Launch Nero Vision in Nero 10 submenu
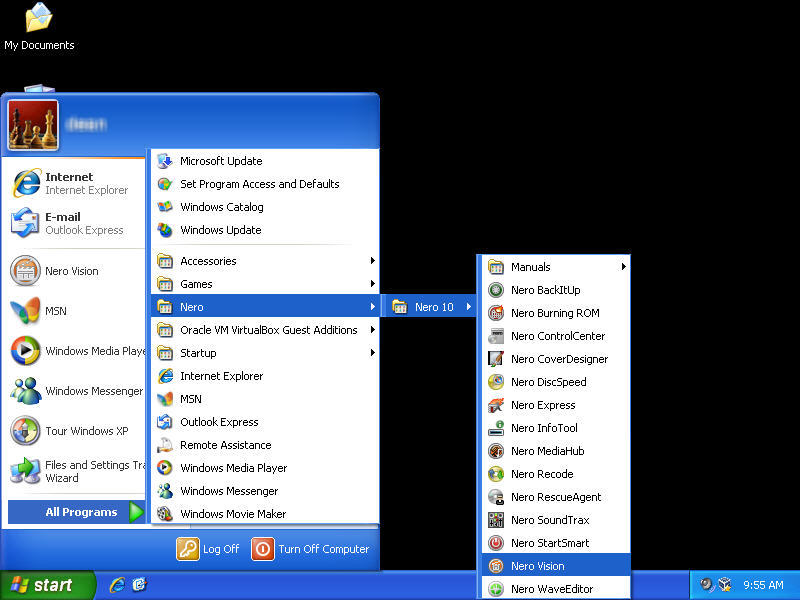This screenshot has width=800, height=600. click(x=556, y=565)
